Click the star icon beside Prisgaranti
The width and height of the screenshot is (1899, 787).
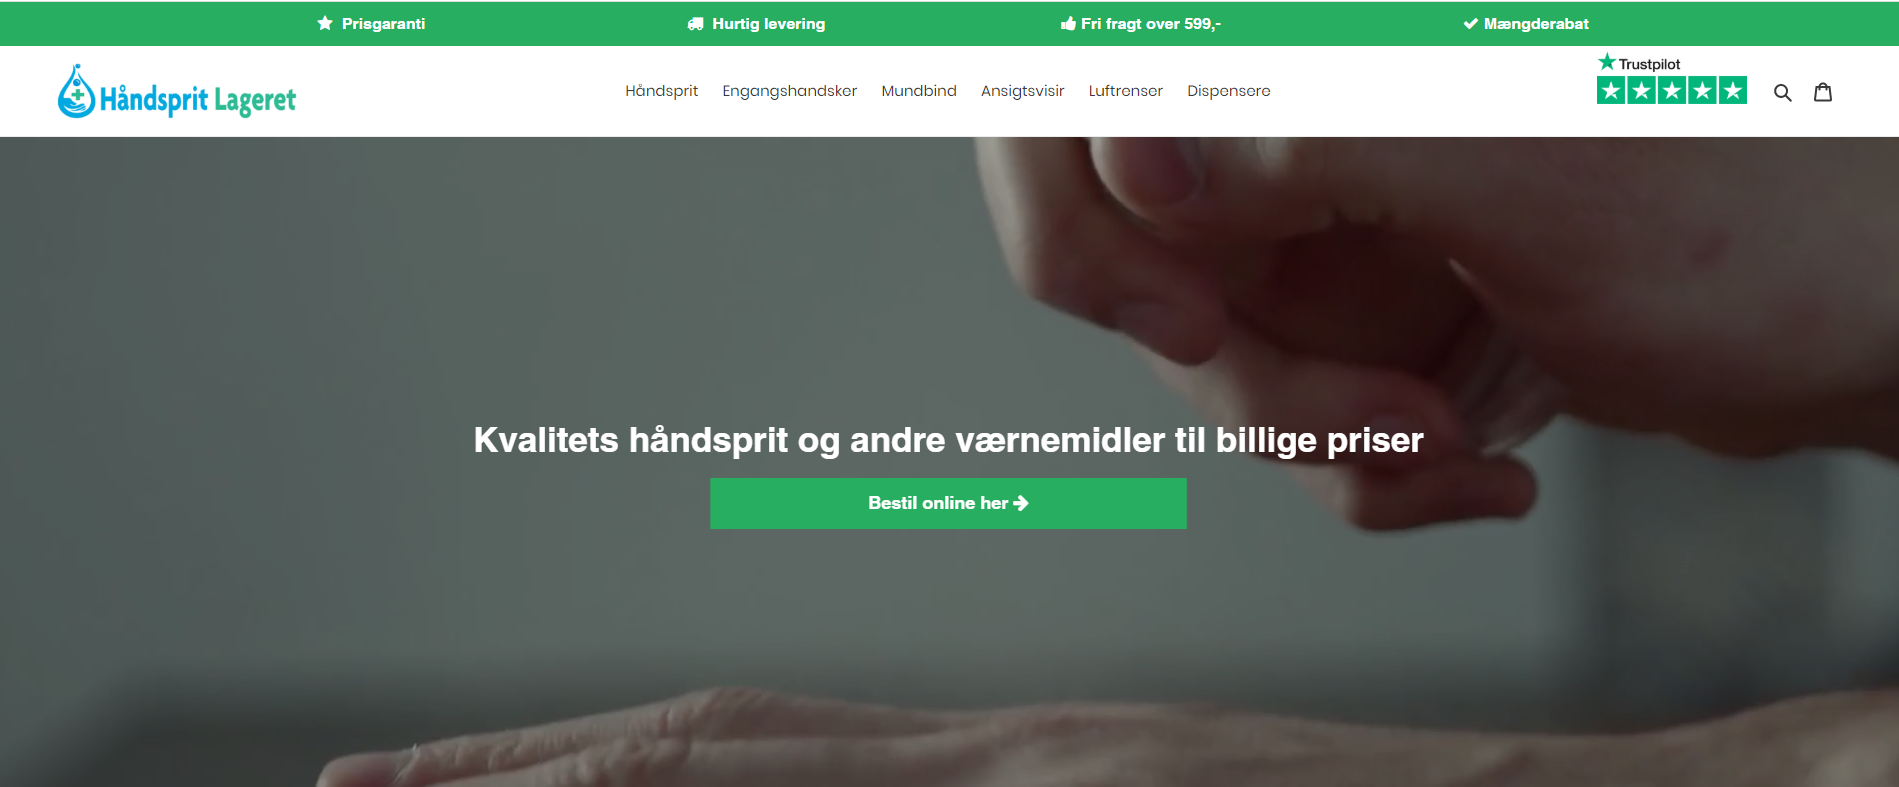point(325,23)
